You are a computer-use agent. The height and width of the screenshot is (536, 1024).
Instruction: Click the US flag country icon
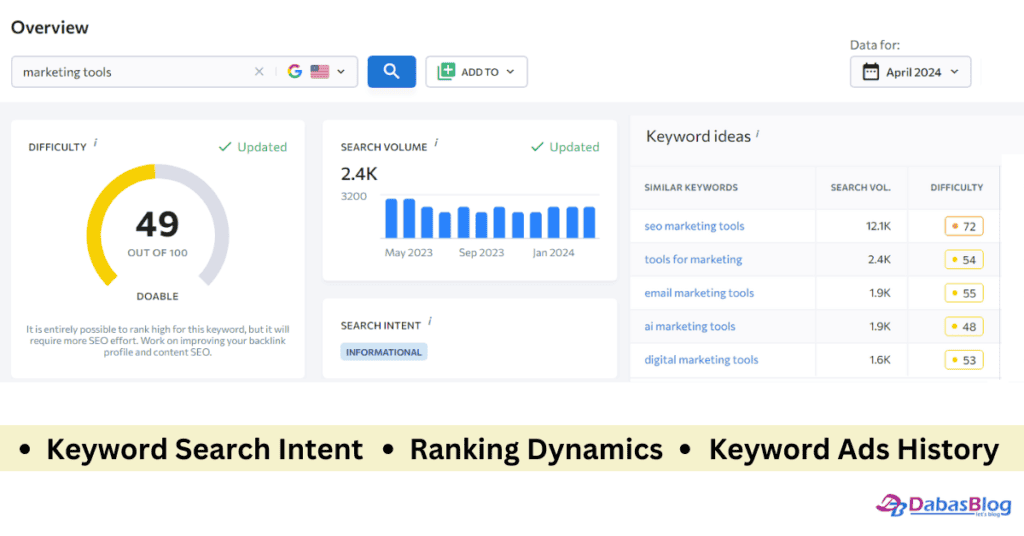point(320,72)
